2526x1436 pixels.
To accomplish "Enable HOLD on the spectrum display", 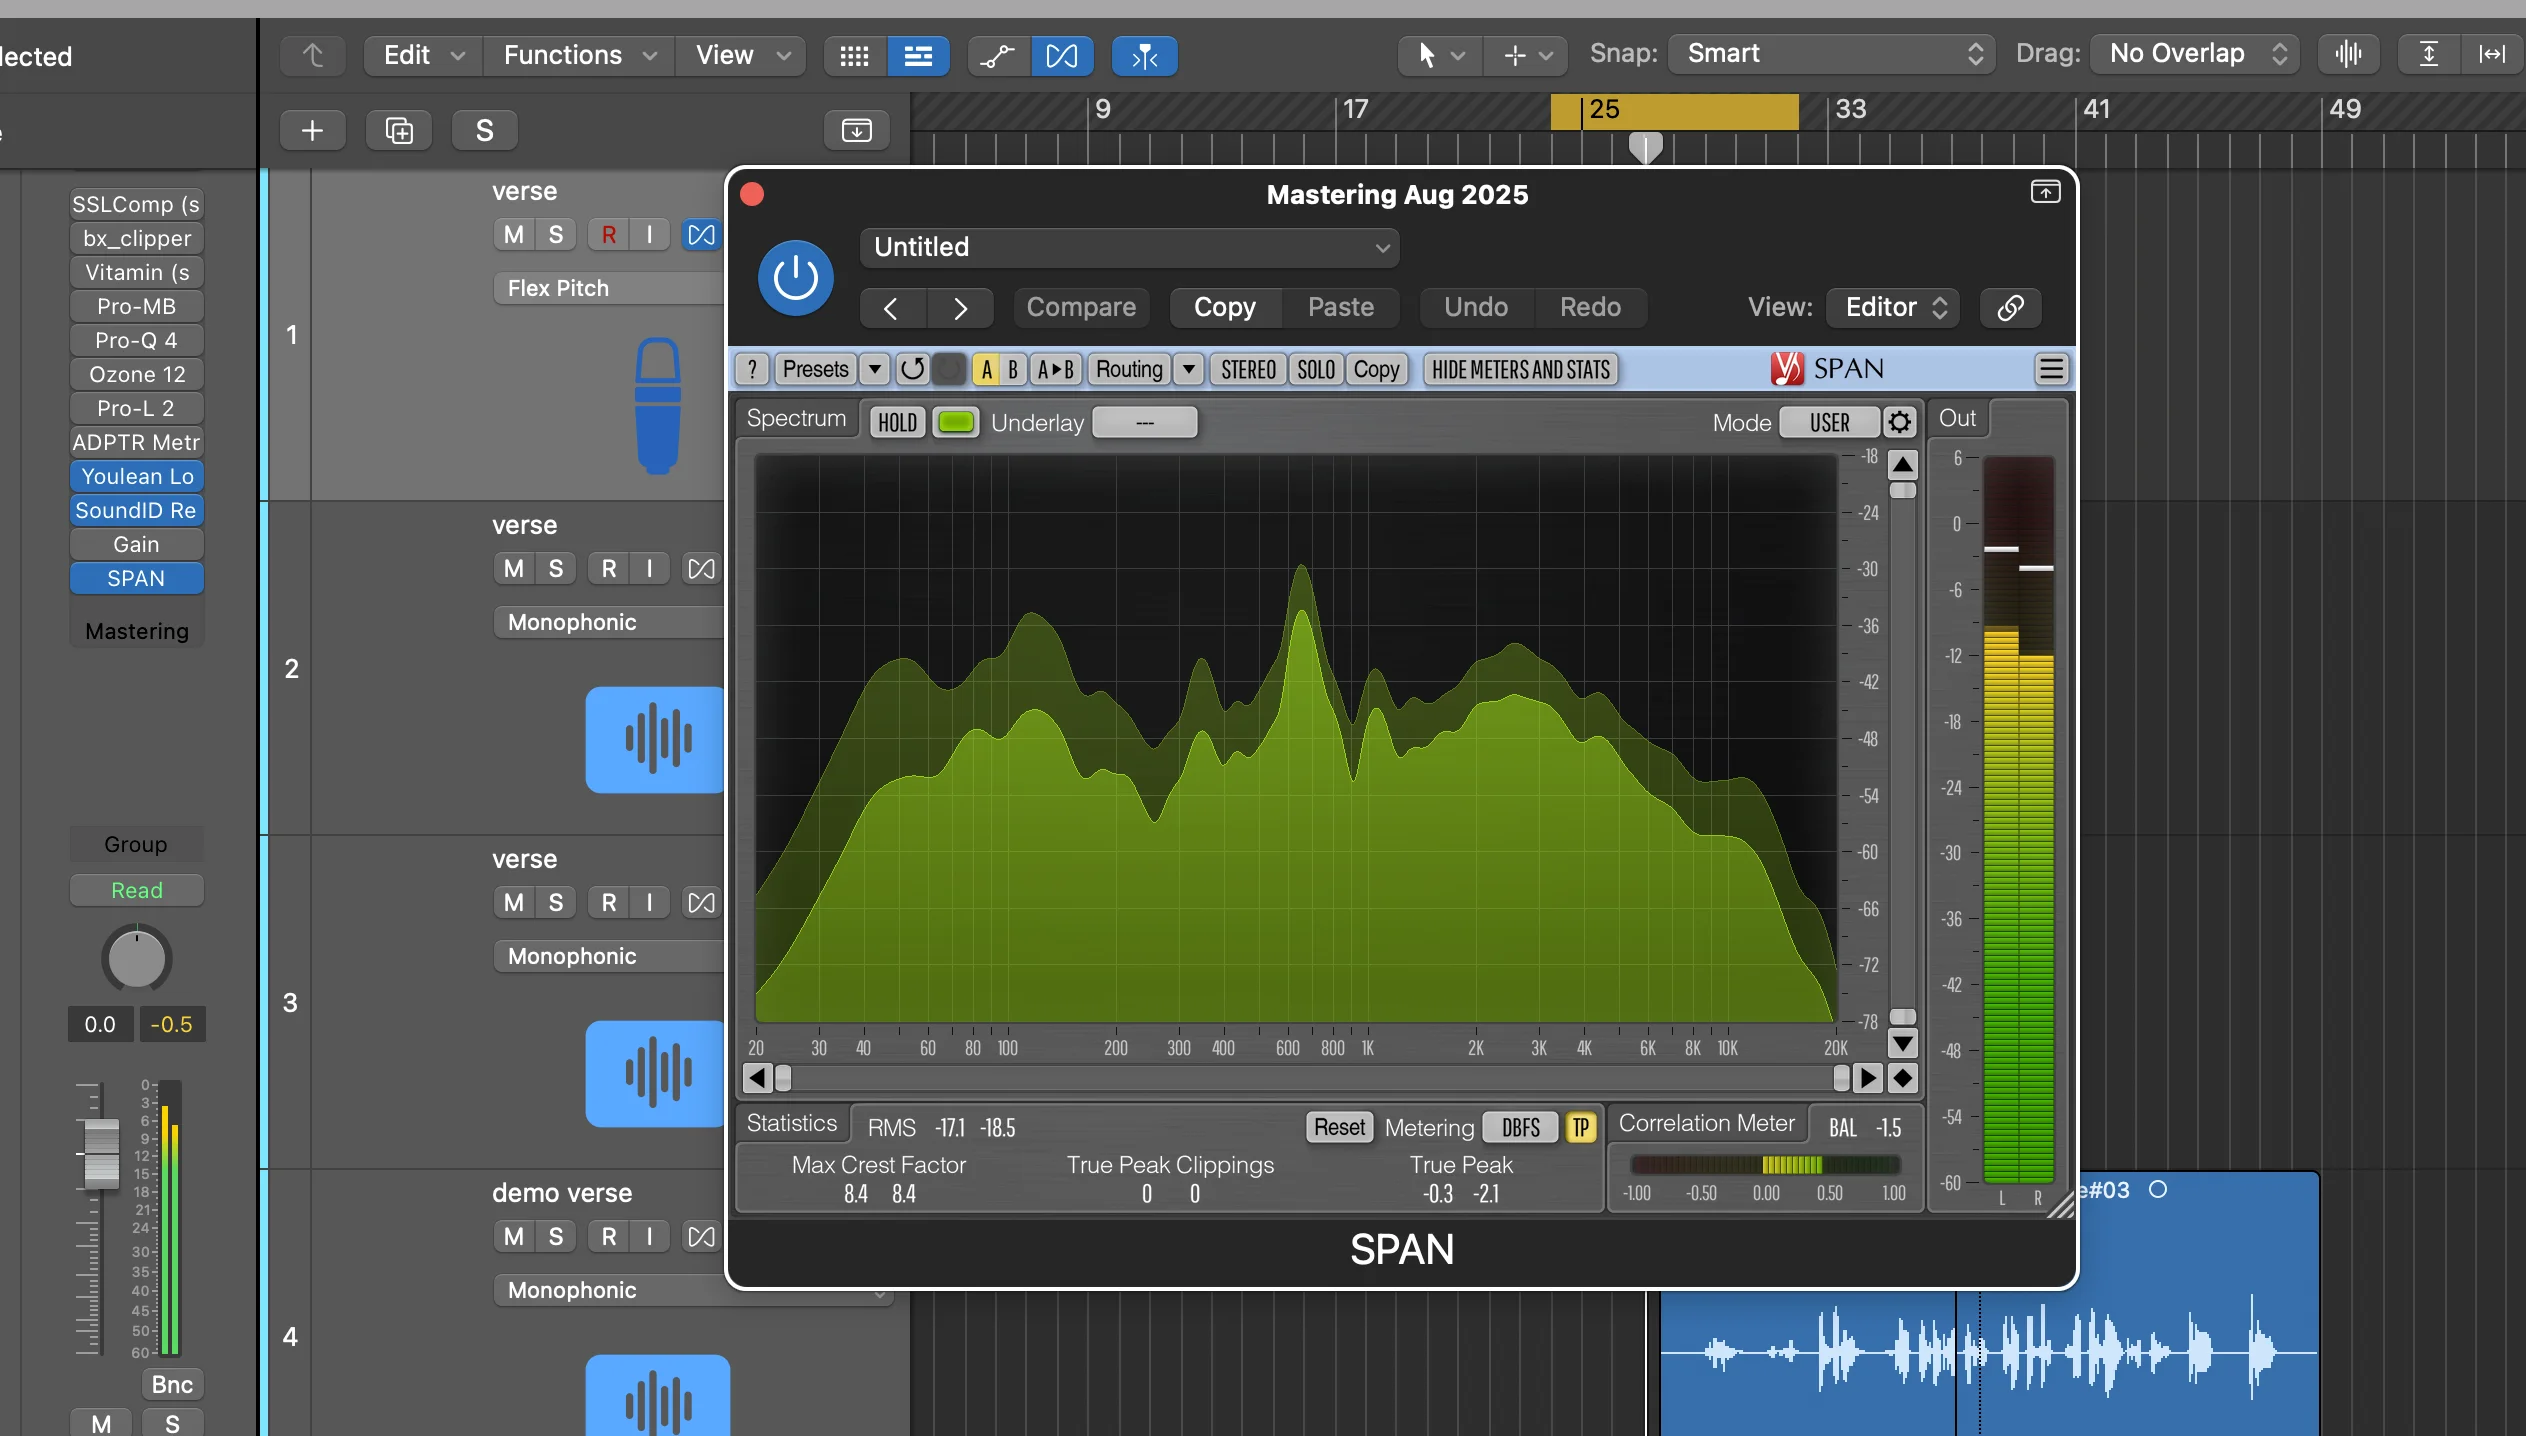I will click(x=895, y=421).
